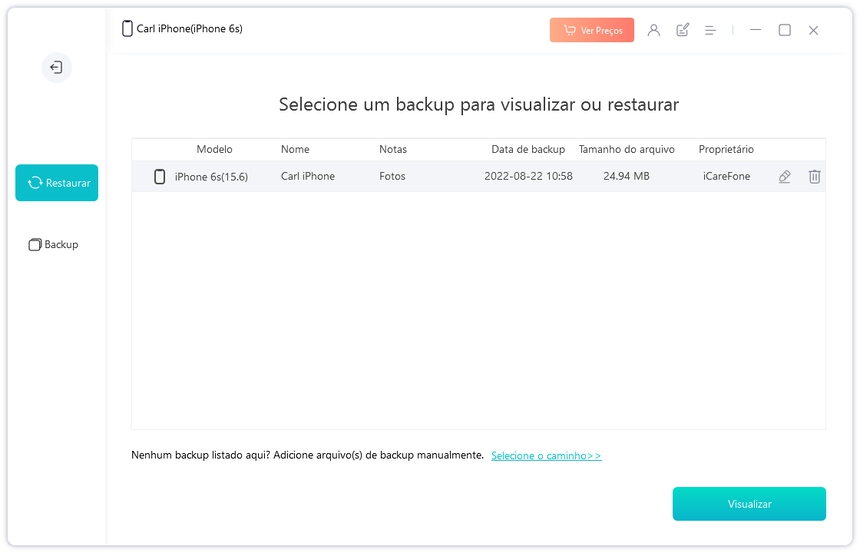Open the hamburger menu icon
The image size is (860, 553).
point(710,31)
